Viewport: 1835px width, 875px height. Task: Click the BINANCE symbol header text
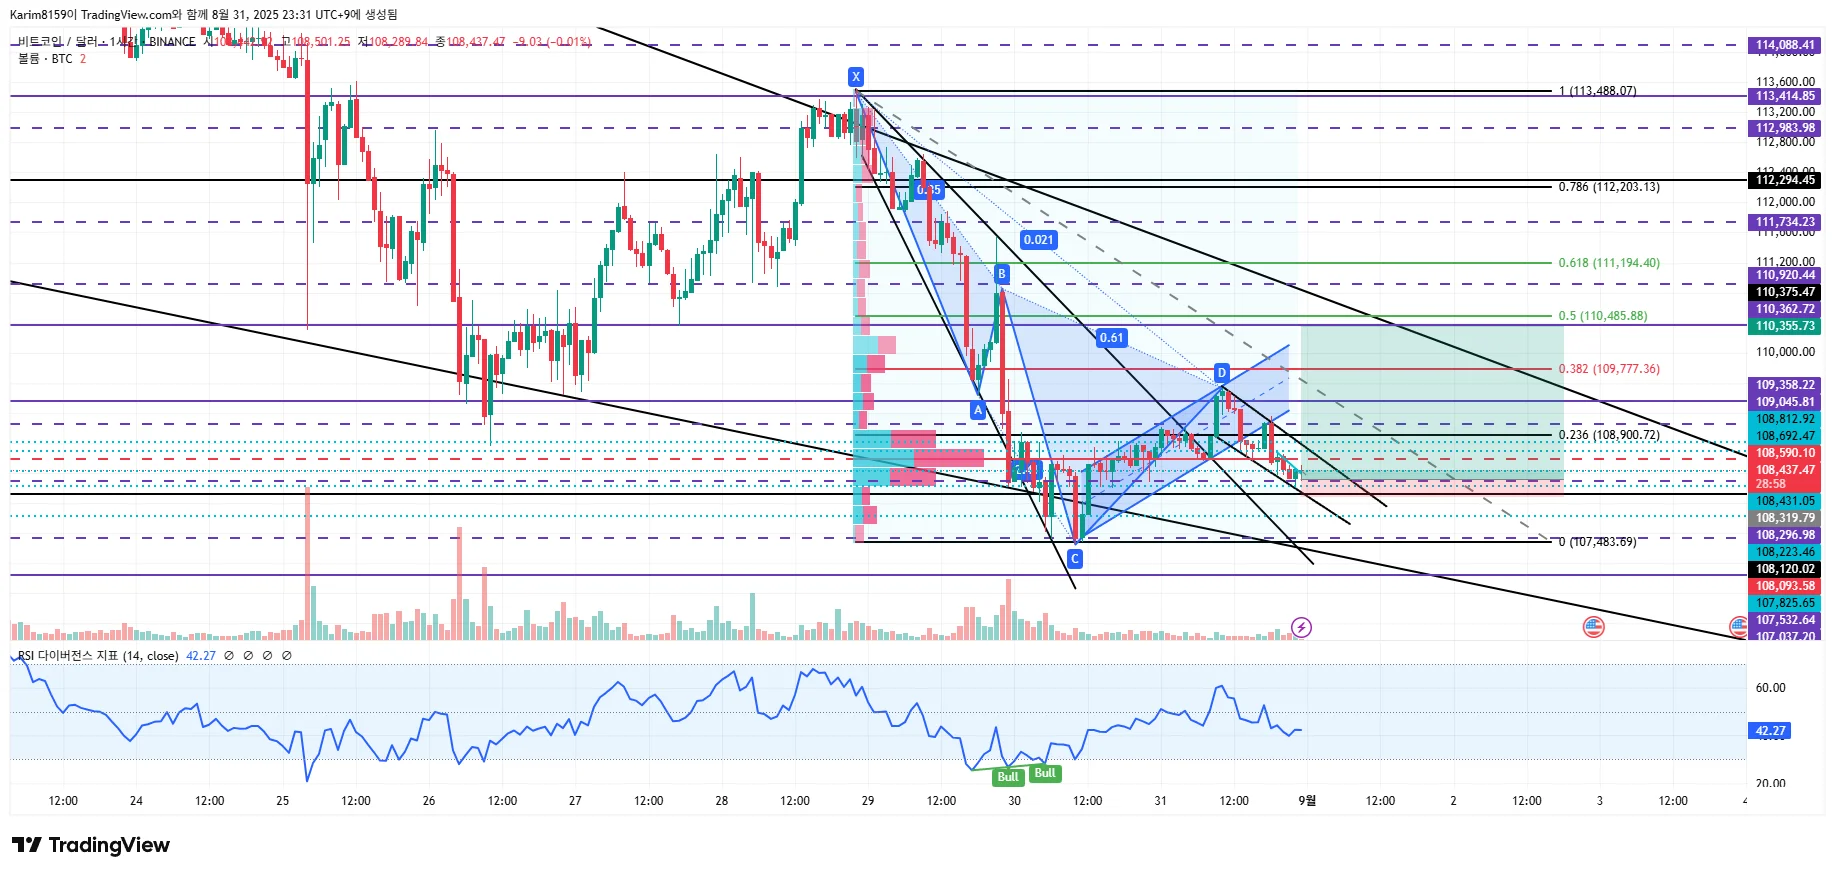tap(172, 42)
